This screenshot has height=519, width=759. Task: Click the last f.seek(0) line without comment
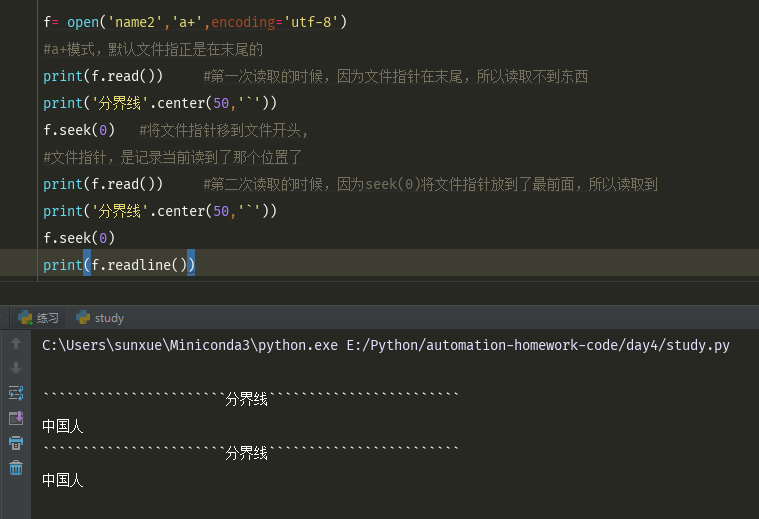point(79,238)
